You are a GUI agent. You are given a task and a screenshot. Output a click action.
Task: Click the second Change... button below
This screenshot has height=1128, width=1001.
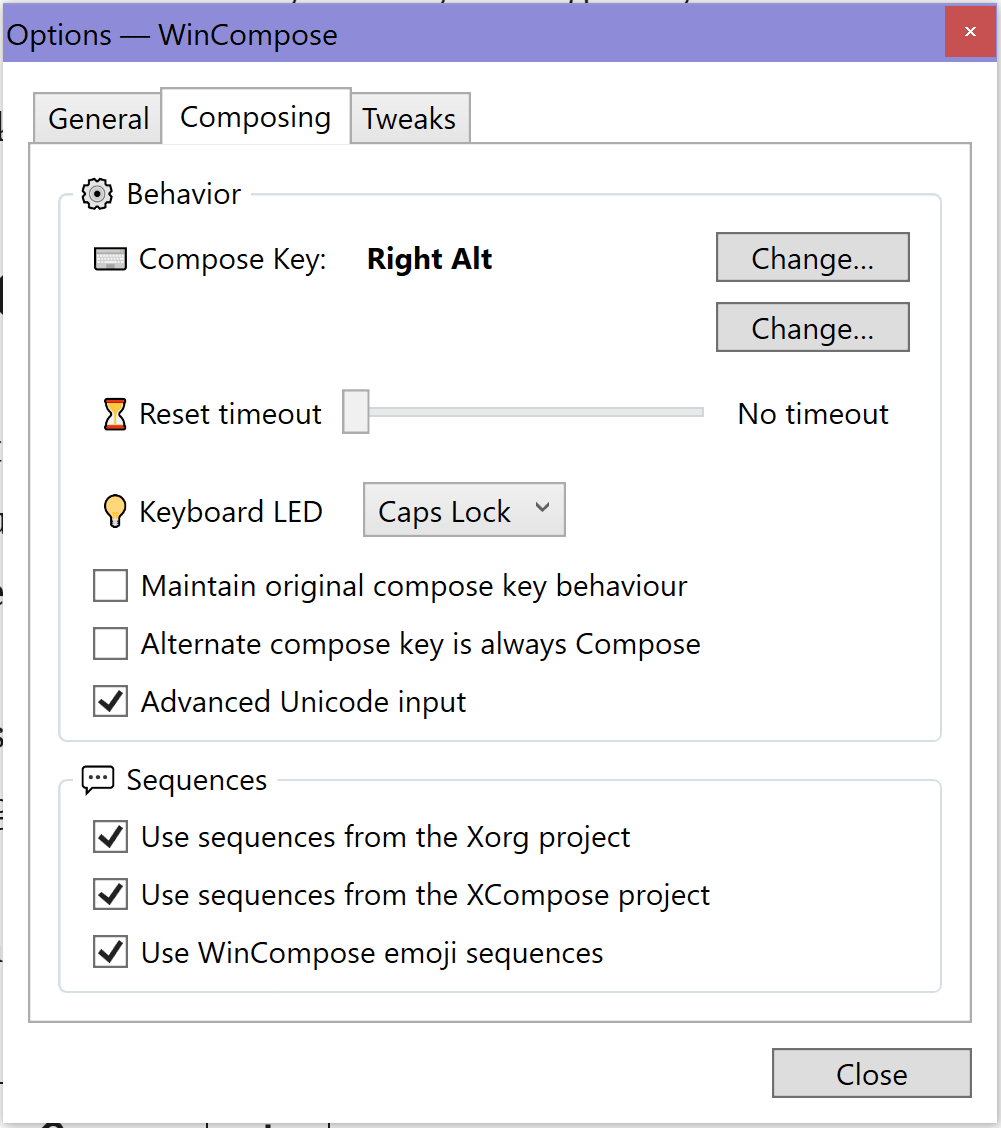pyautogui.click(x=812, y=328)
